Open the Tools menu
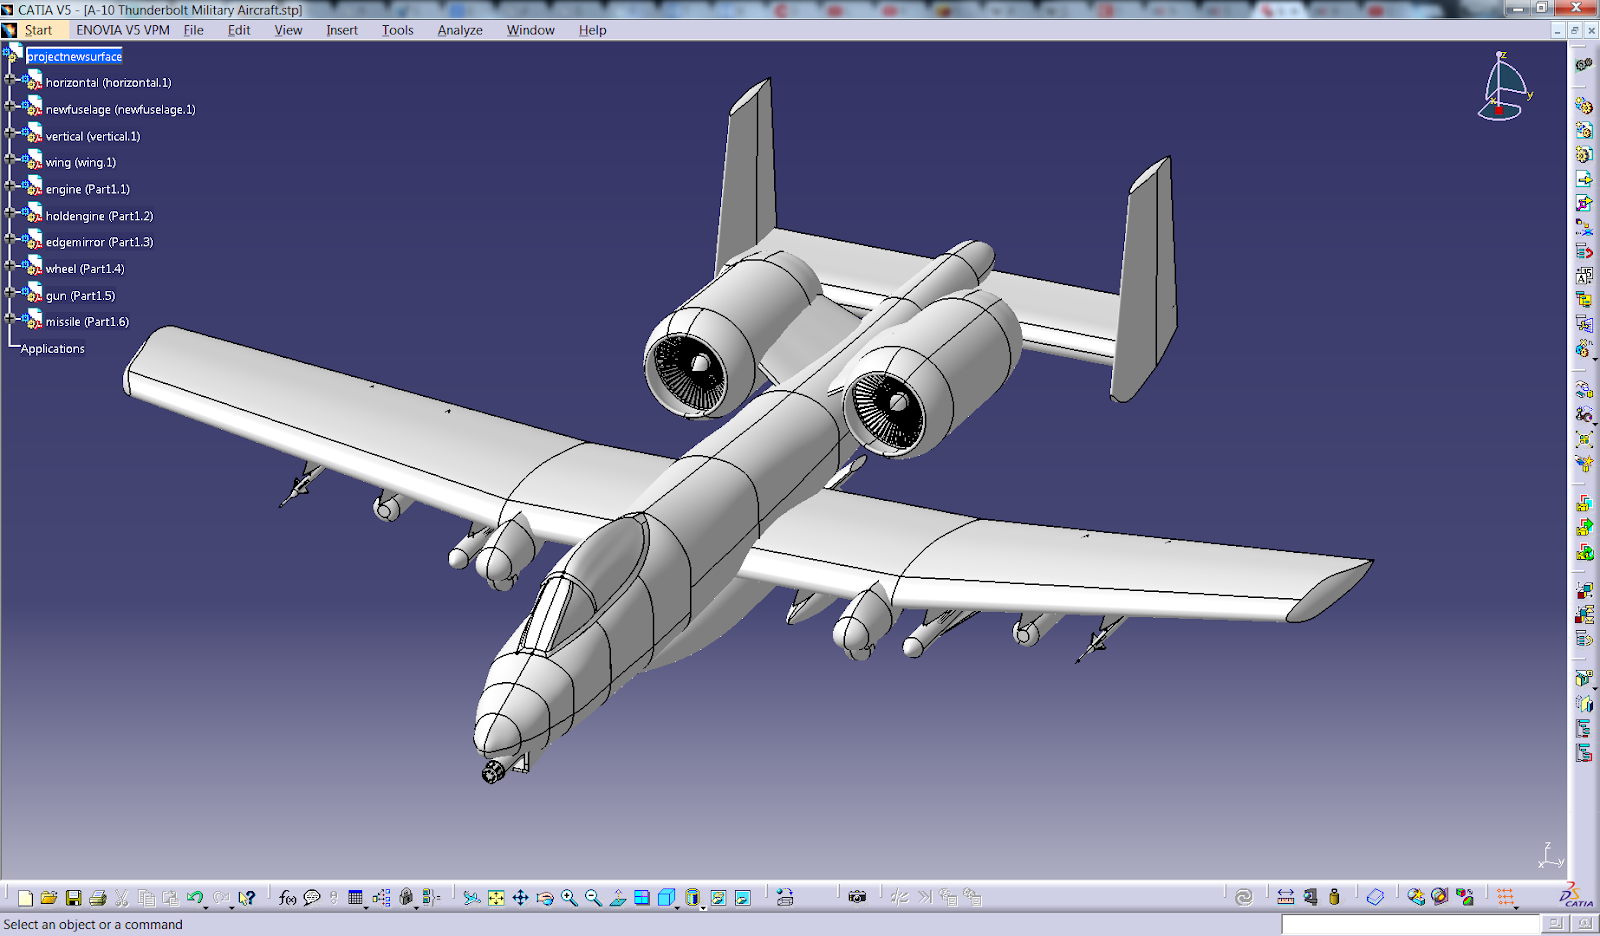Image resolution: width=1600 pixels, height=936 pixels. click(x=397, y=30)
